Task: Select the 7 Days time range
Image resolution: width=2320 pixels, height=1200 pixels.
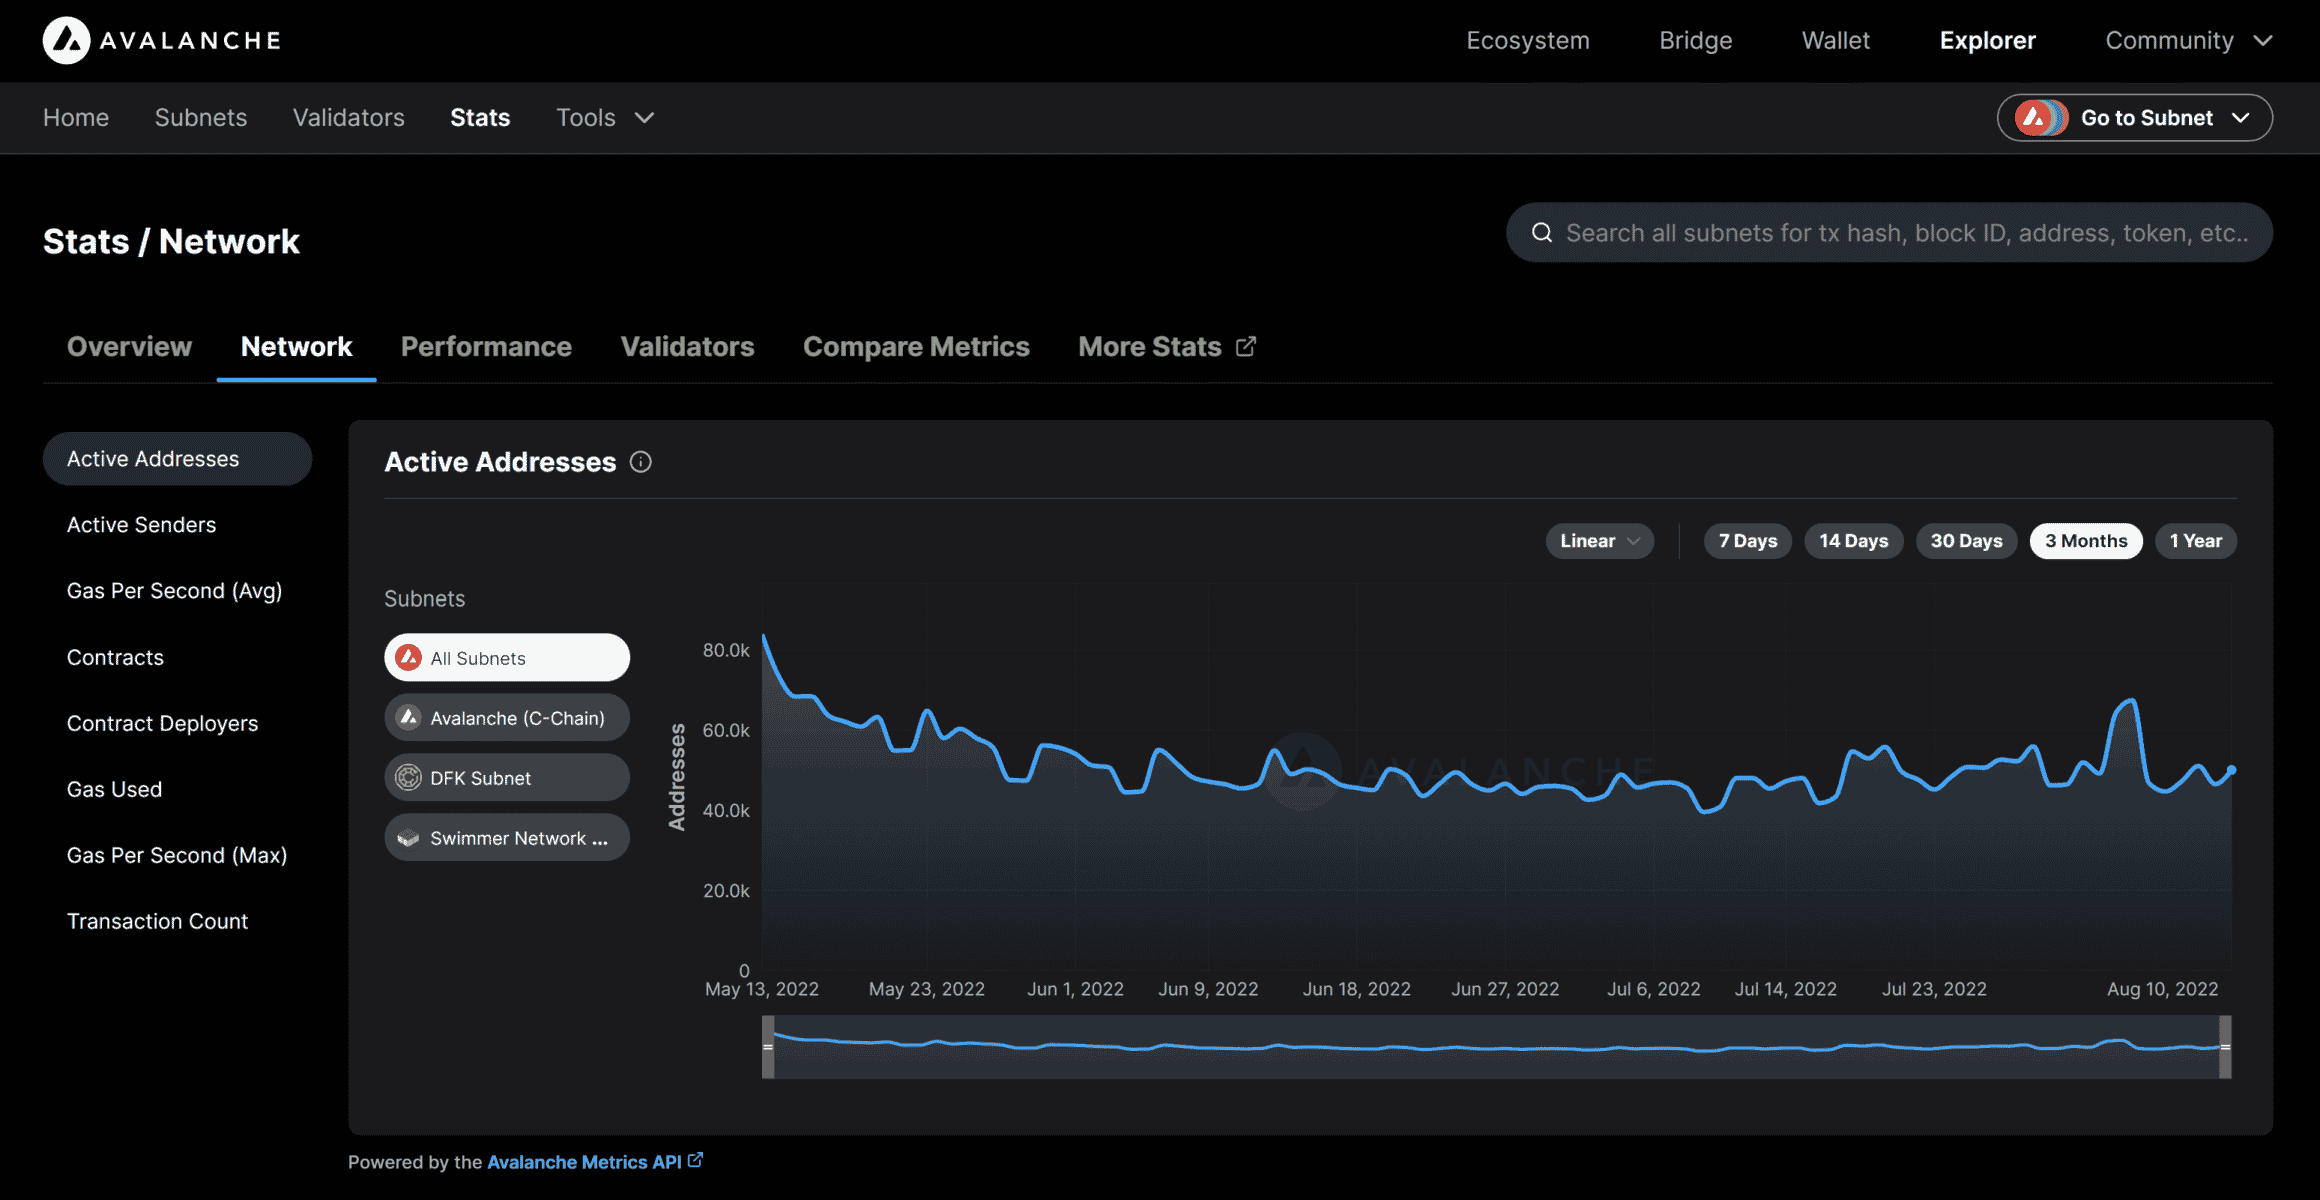Action: click(x=1747, y=540)
